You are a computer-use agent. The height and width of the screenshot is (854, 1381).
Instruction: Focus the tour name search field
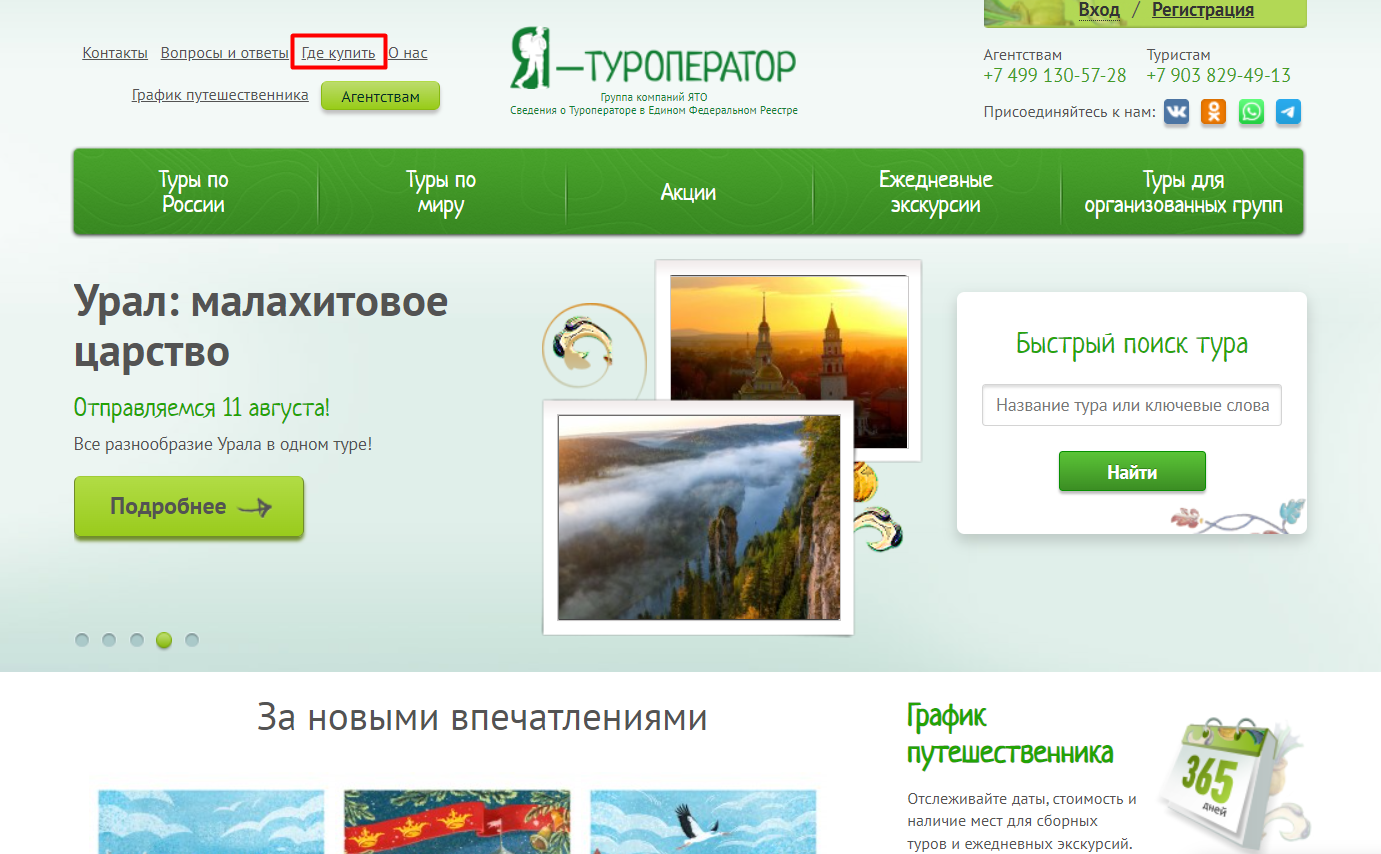coord(1131,405)
